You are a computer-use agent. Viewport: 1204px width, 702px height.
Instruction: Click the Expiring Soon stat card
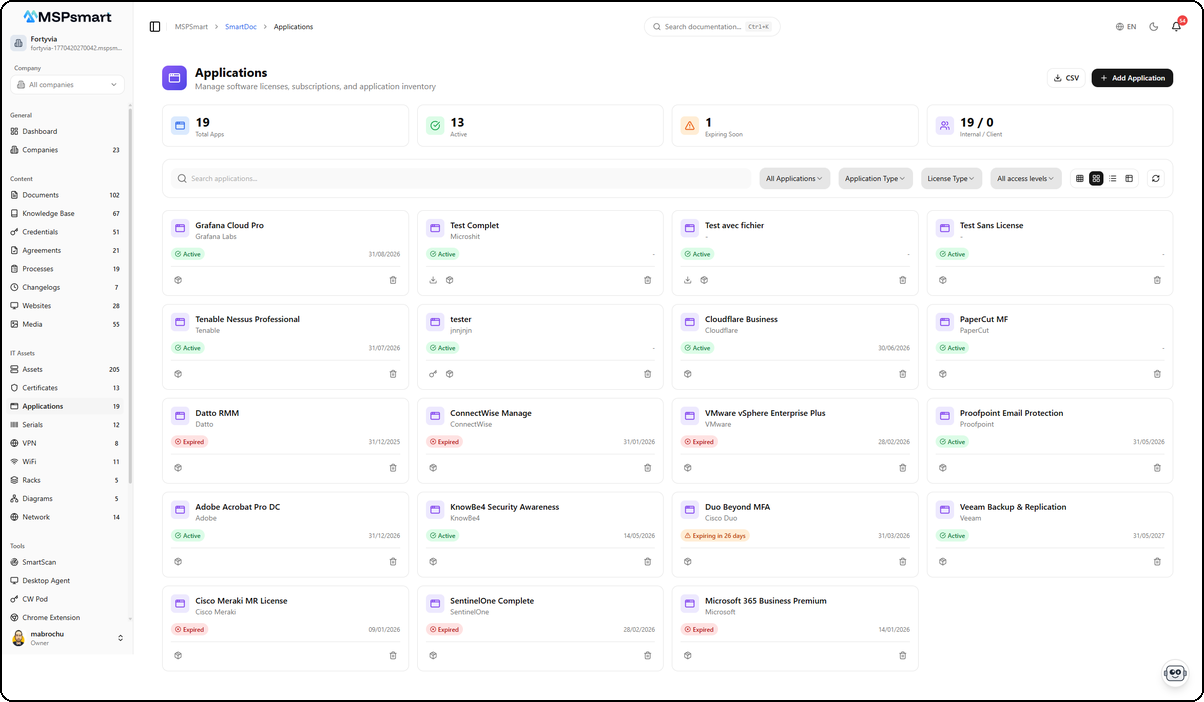[795, 126]
